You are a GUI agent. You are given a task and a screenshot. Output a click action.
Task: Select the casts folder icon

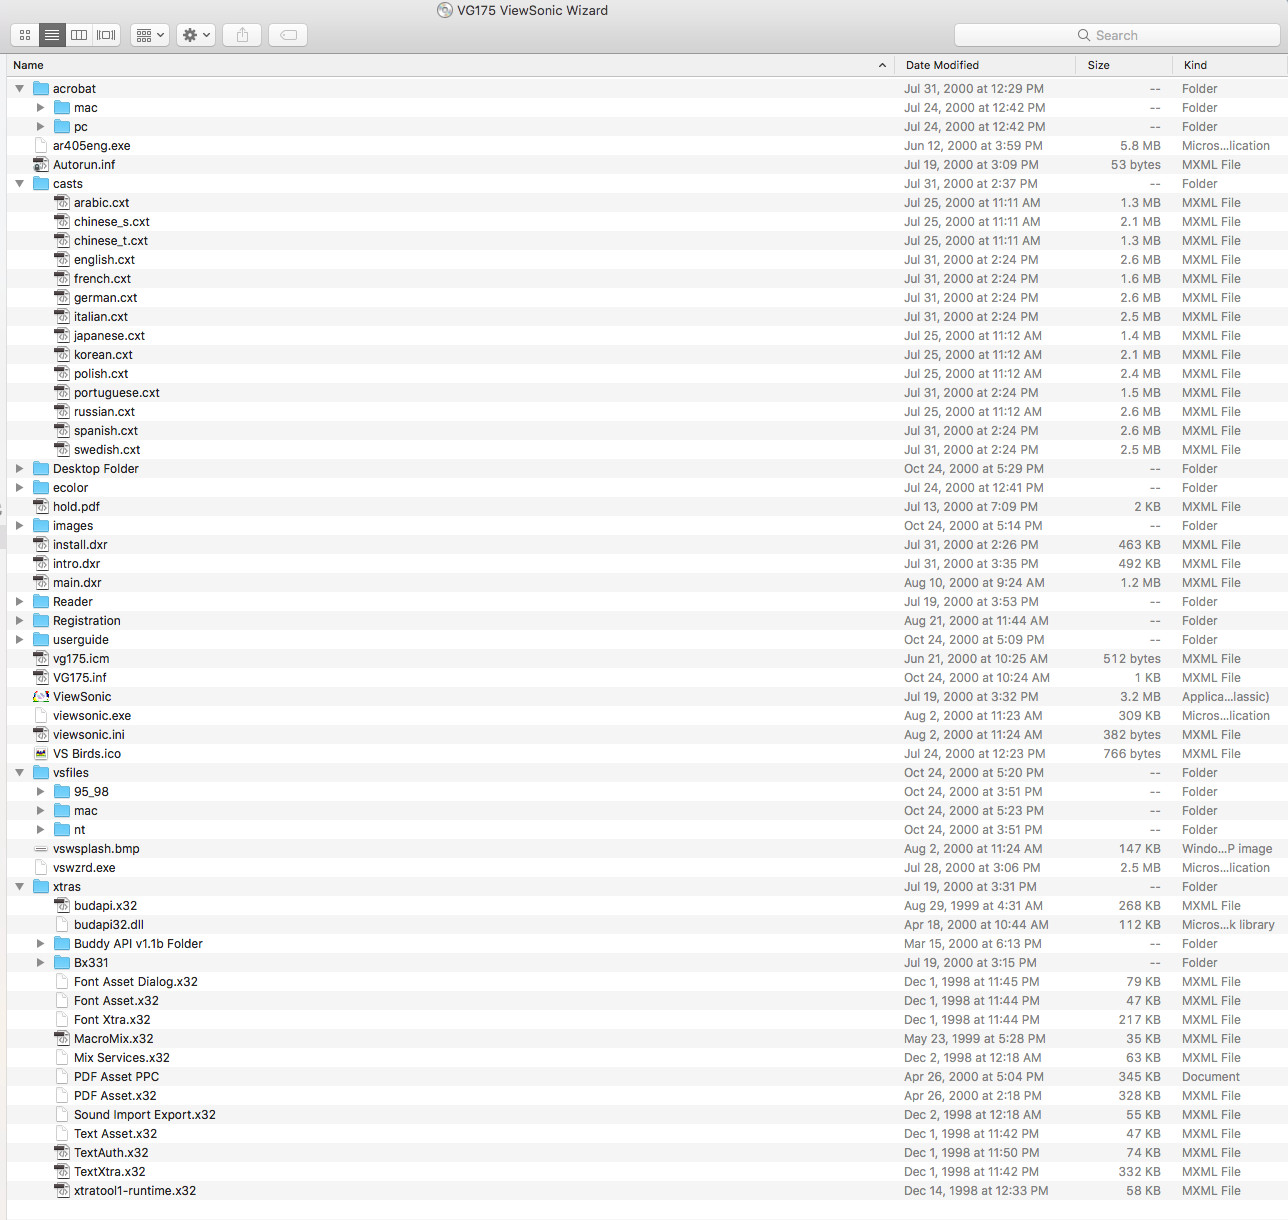point(41,184)
